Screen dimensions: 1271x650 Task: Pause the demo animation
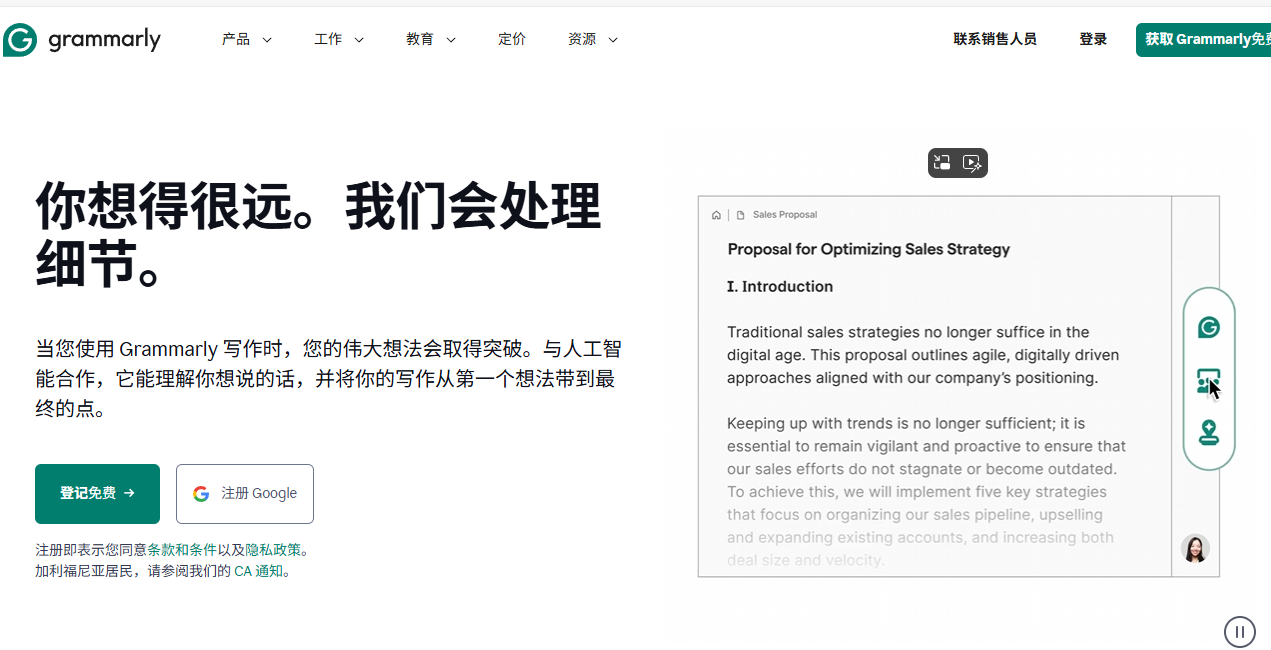coord(1240,632)
